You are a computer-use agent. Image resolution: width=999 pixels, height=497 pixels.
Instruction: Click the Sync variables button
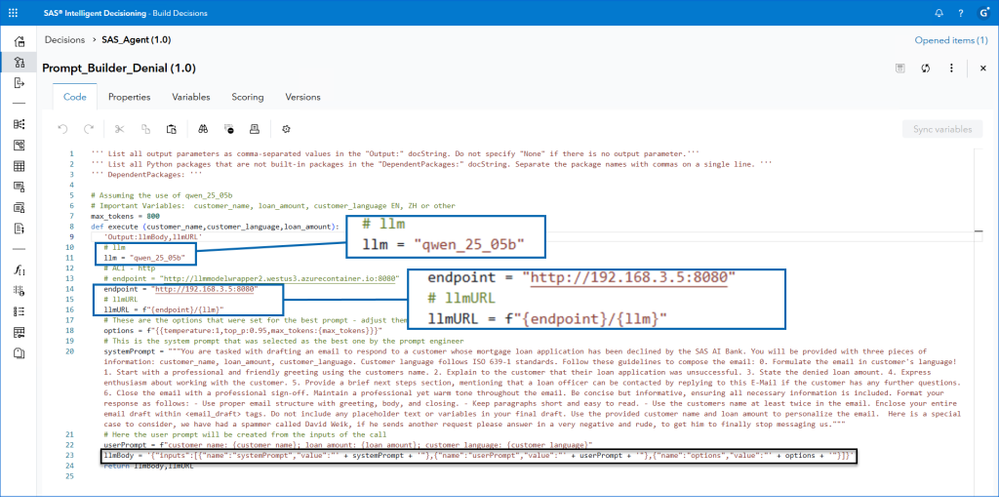point(942,129)
